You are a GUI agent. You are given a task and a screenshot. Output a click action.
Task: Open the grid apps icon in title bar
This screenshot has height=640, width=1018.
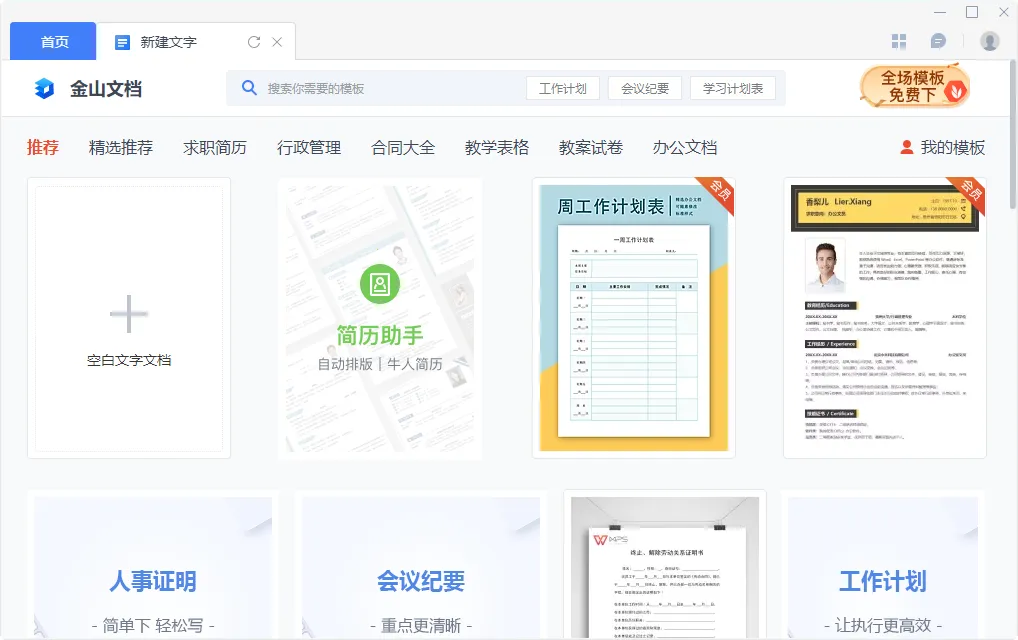click(899, 41)
